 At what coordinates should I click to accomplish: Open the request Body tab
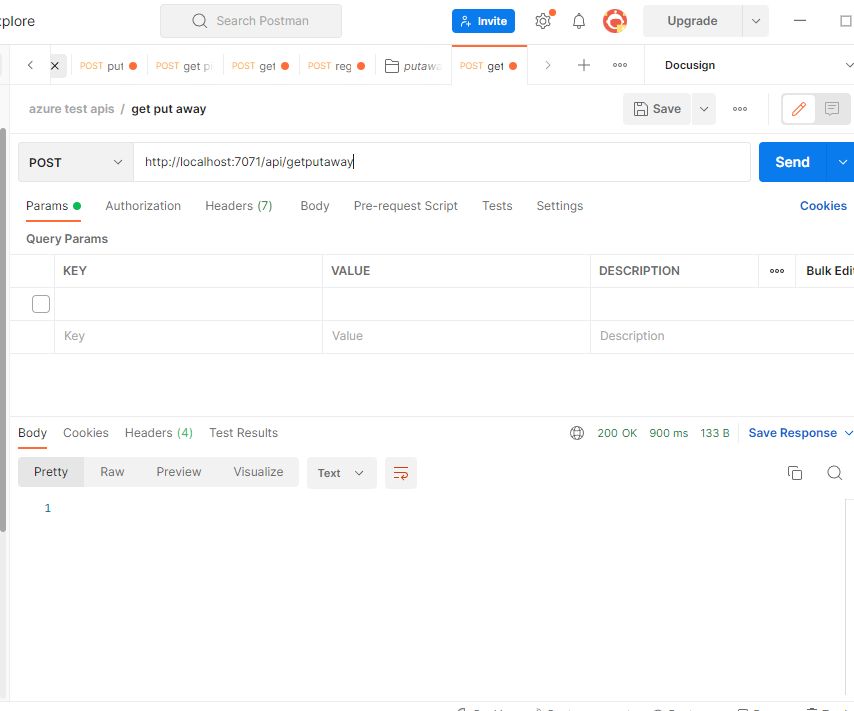(x=315, y=206)
